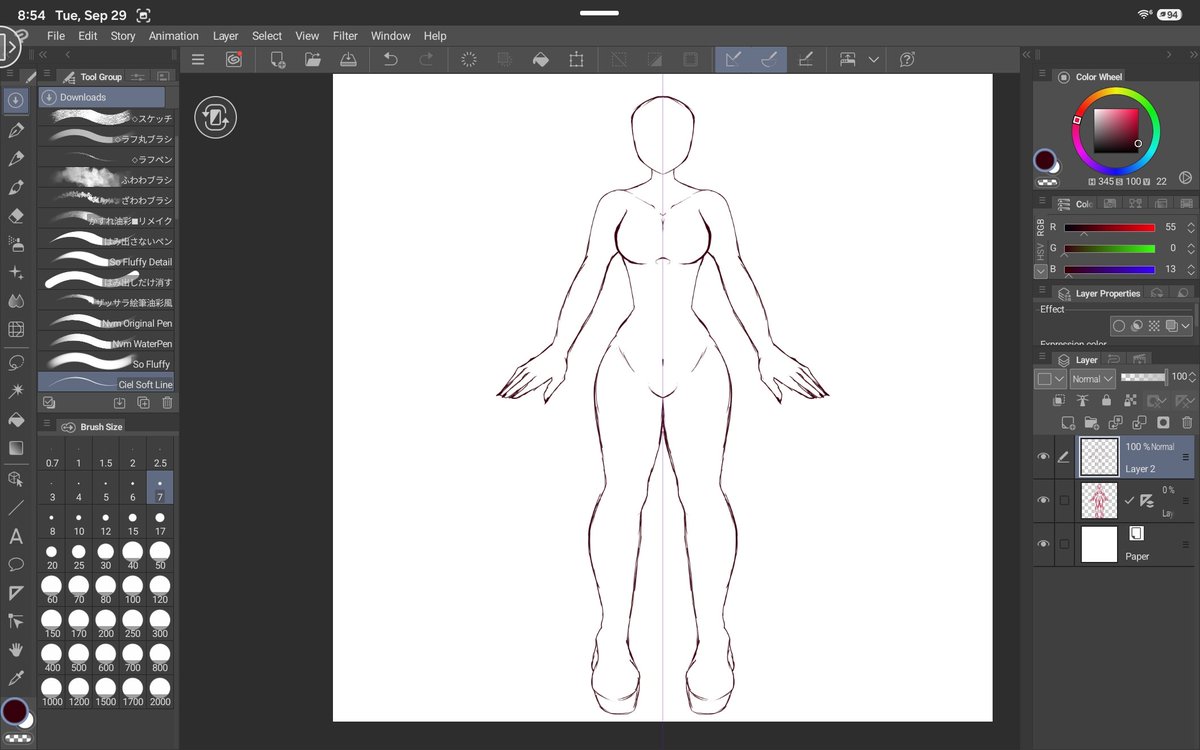Toggle Clip to layer below icon
Image resolution: width=1200 pixels, height=750 pixels.
pos(1060,400)
